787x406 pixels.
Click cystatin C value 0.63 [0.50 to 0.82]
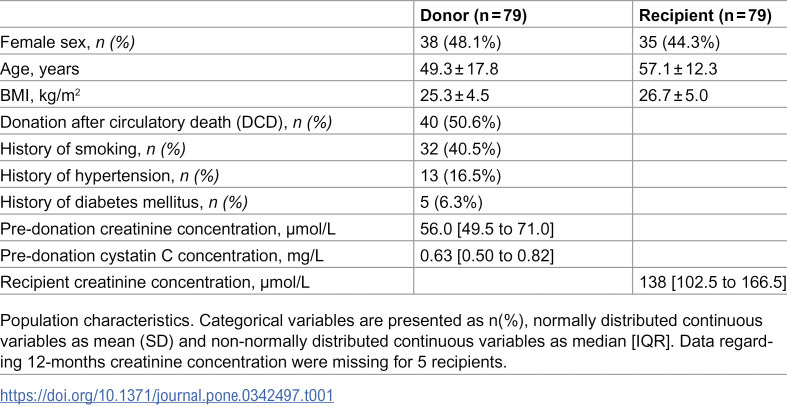tap(486, 256)
